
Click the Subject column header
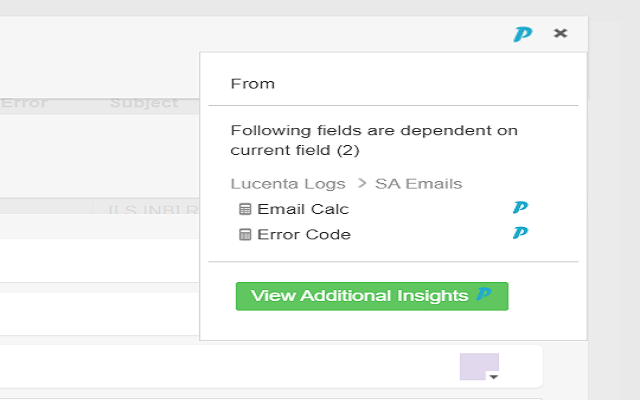point(144,102)
